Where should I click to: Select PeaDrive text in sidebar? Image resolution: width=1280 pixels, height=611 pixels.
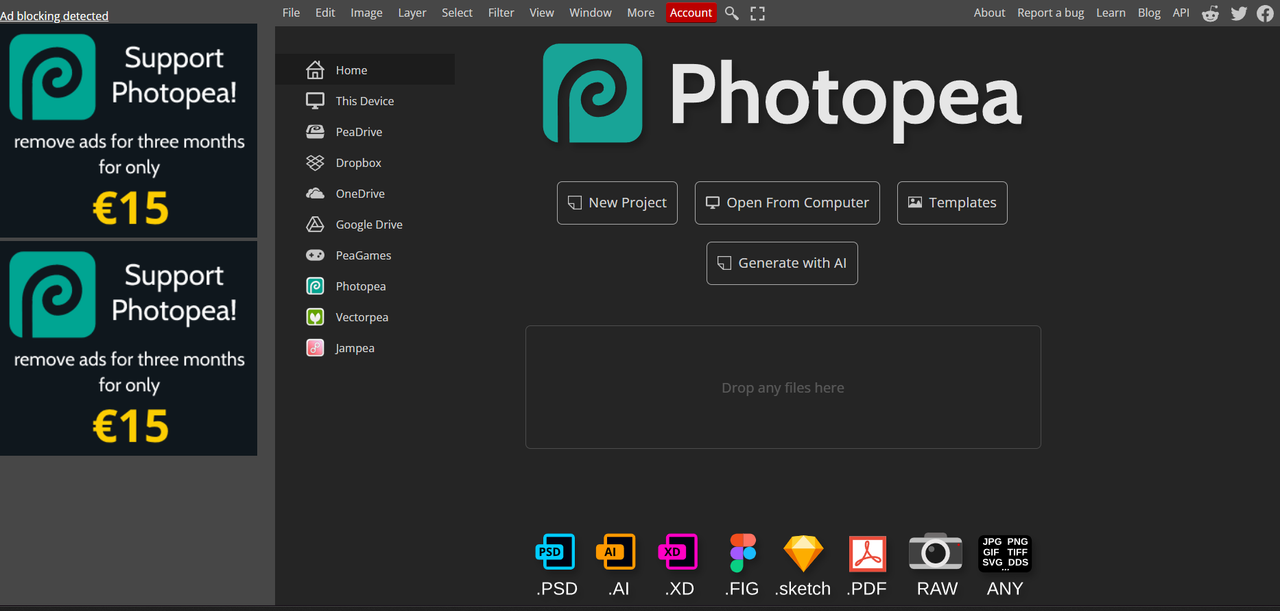359,132
